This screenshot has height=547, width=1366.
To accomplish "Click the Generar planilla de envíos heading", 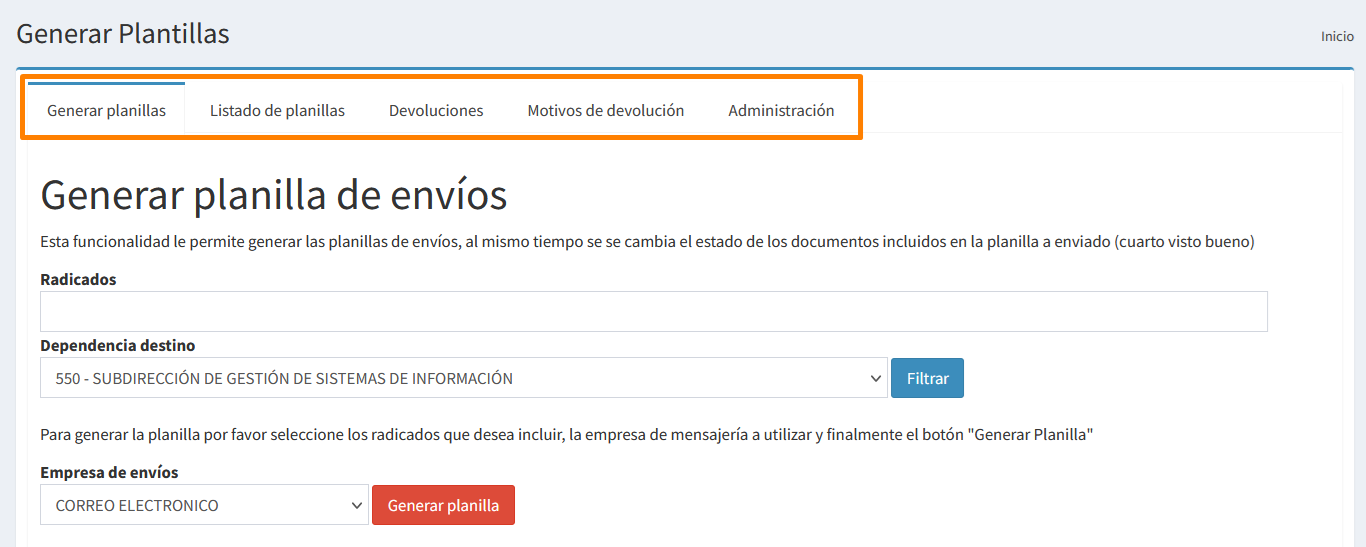I will tap(274, 194).
